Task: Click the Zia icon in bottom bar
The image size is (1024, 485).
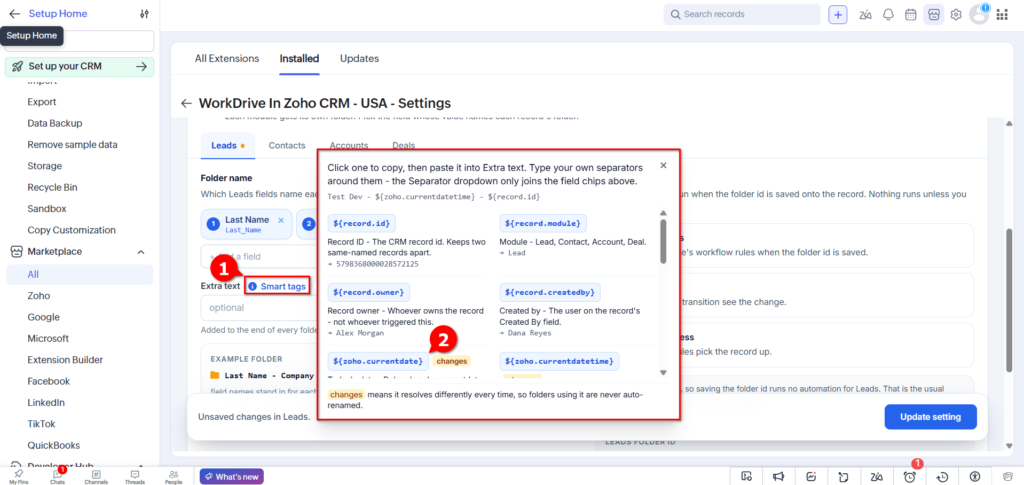Action: (x=876, y=477)
